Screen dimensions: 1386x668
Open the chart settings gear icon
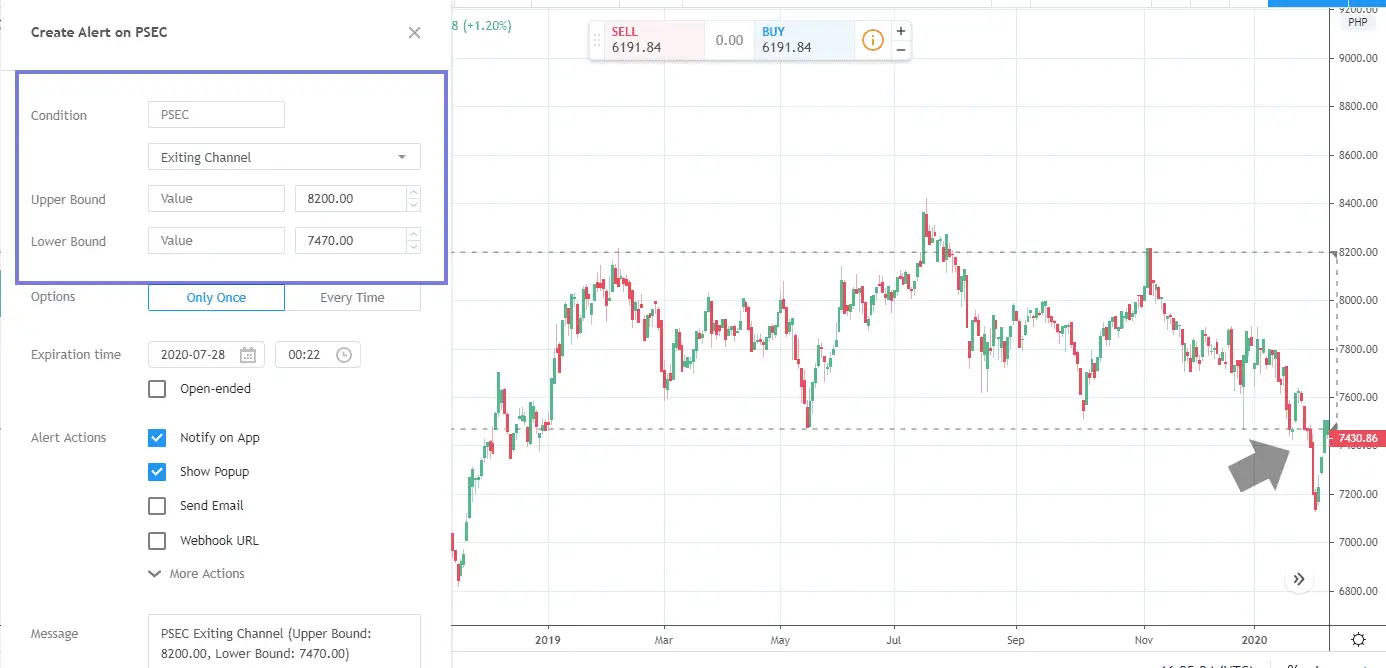[1358, 638]
